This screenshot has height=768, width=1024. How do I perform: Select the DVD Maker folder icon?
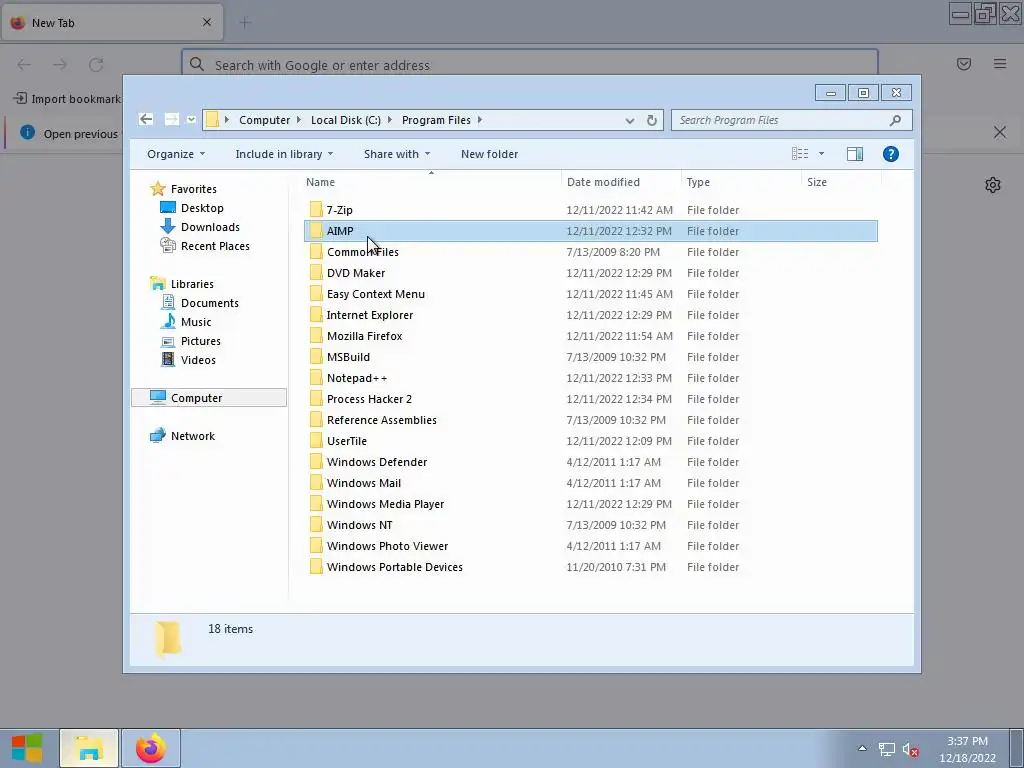(316, 272)
